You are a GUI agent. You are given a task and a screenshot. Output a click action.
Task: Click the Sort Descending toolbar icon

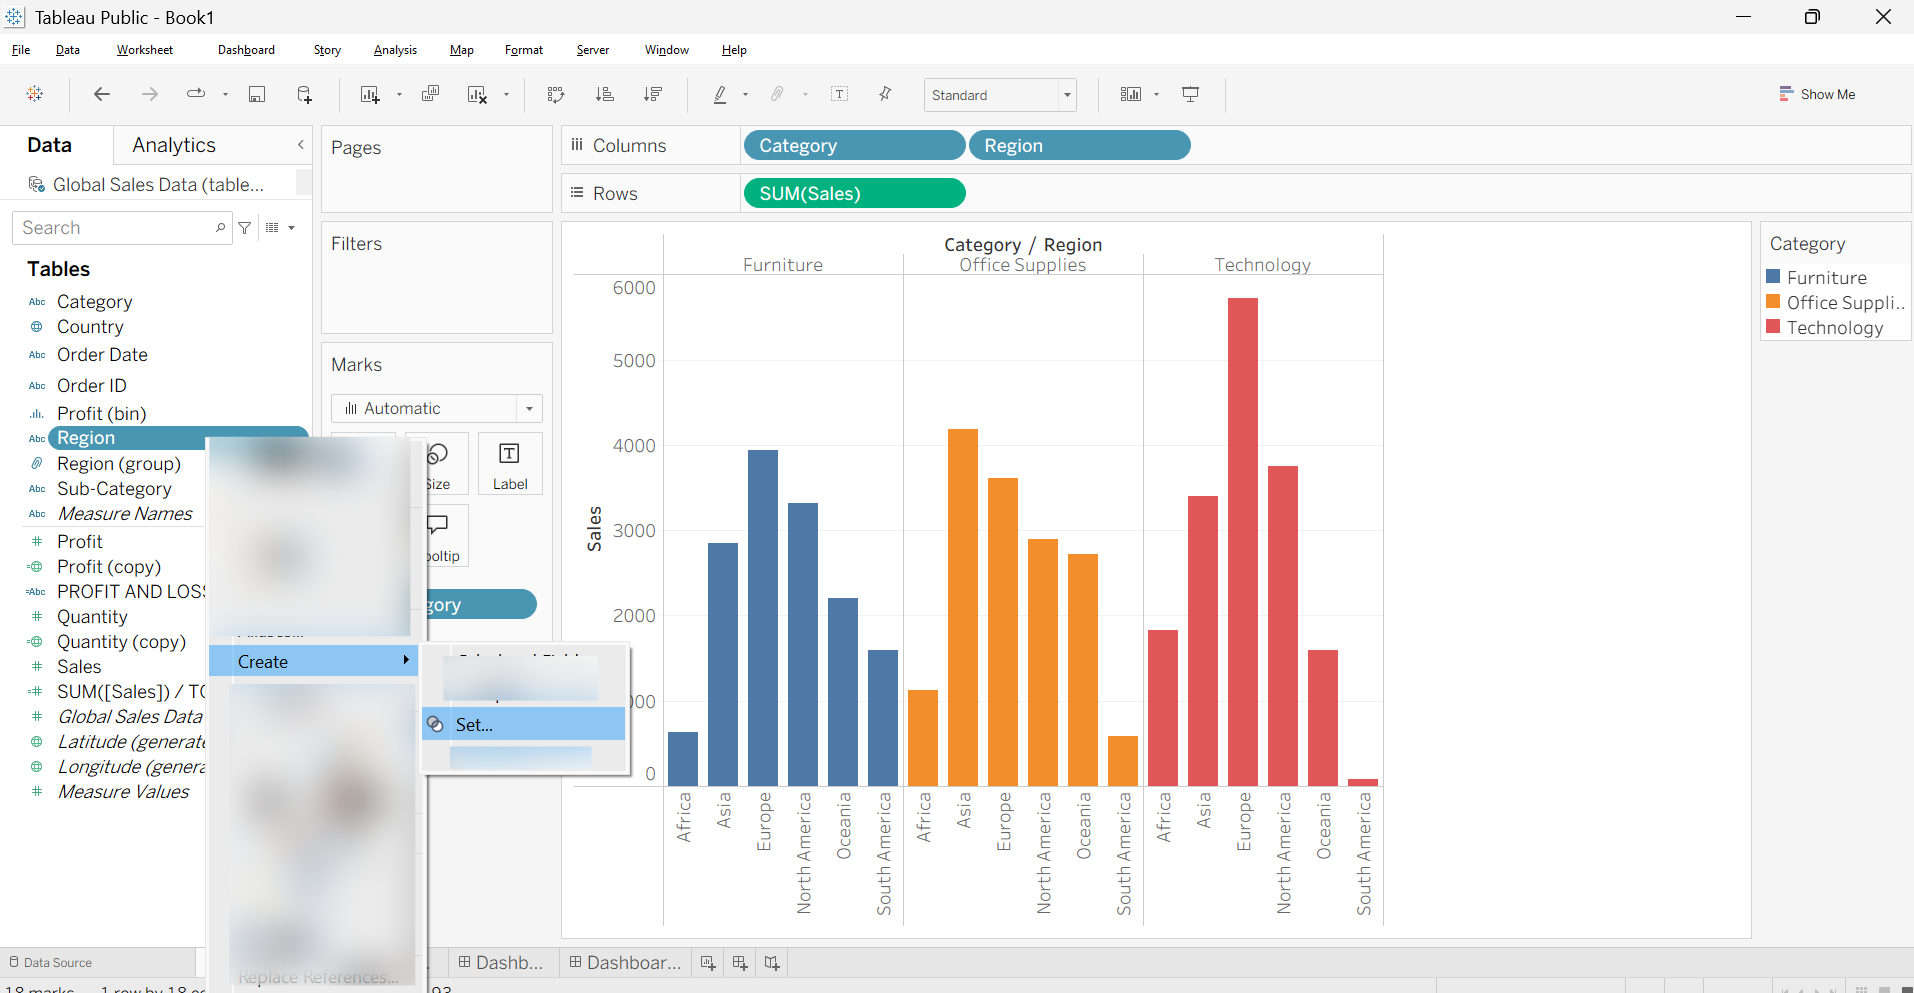tap(653, 94)
